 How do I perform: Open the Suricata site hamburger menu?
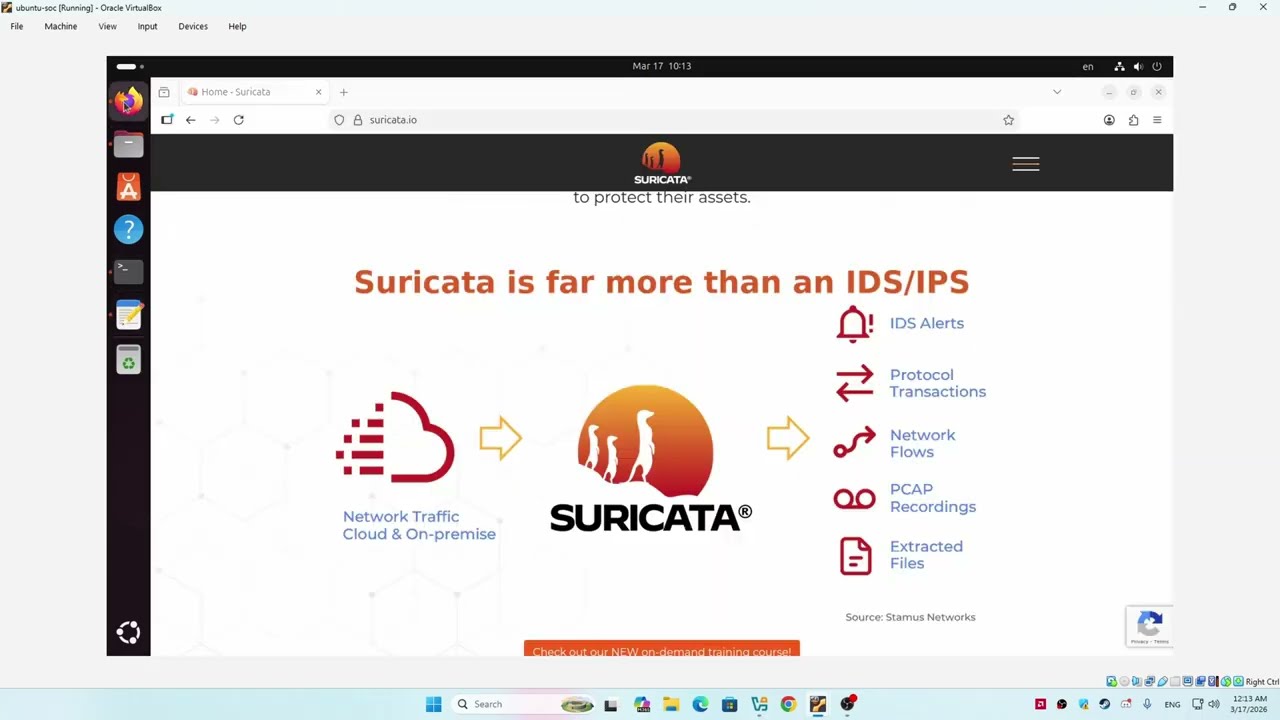pos(1026,164)
